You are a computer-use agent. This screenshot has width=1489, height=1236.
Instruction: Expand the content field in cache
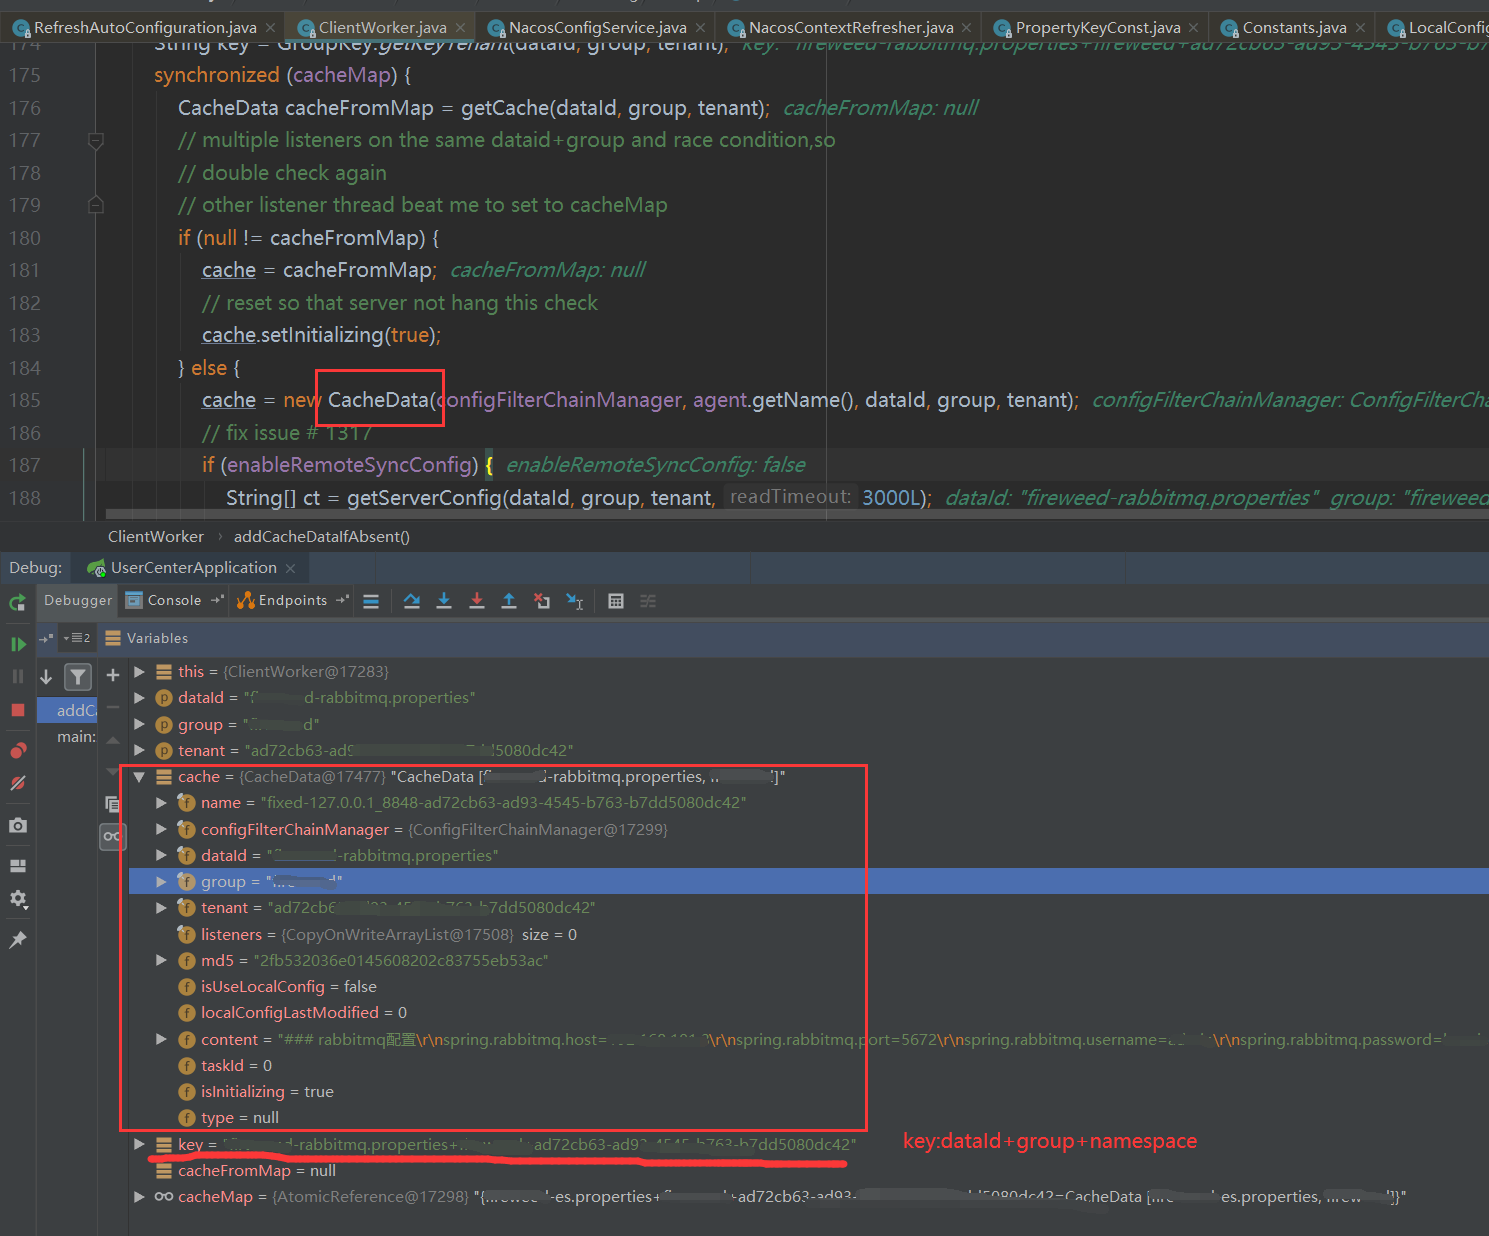161,1040
